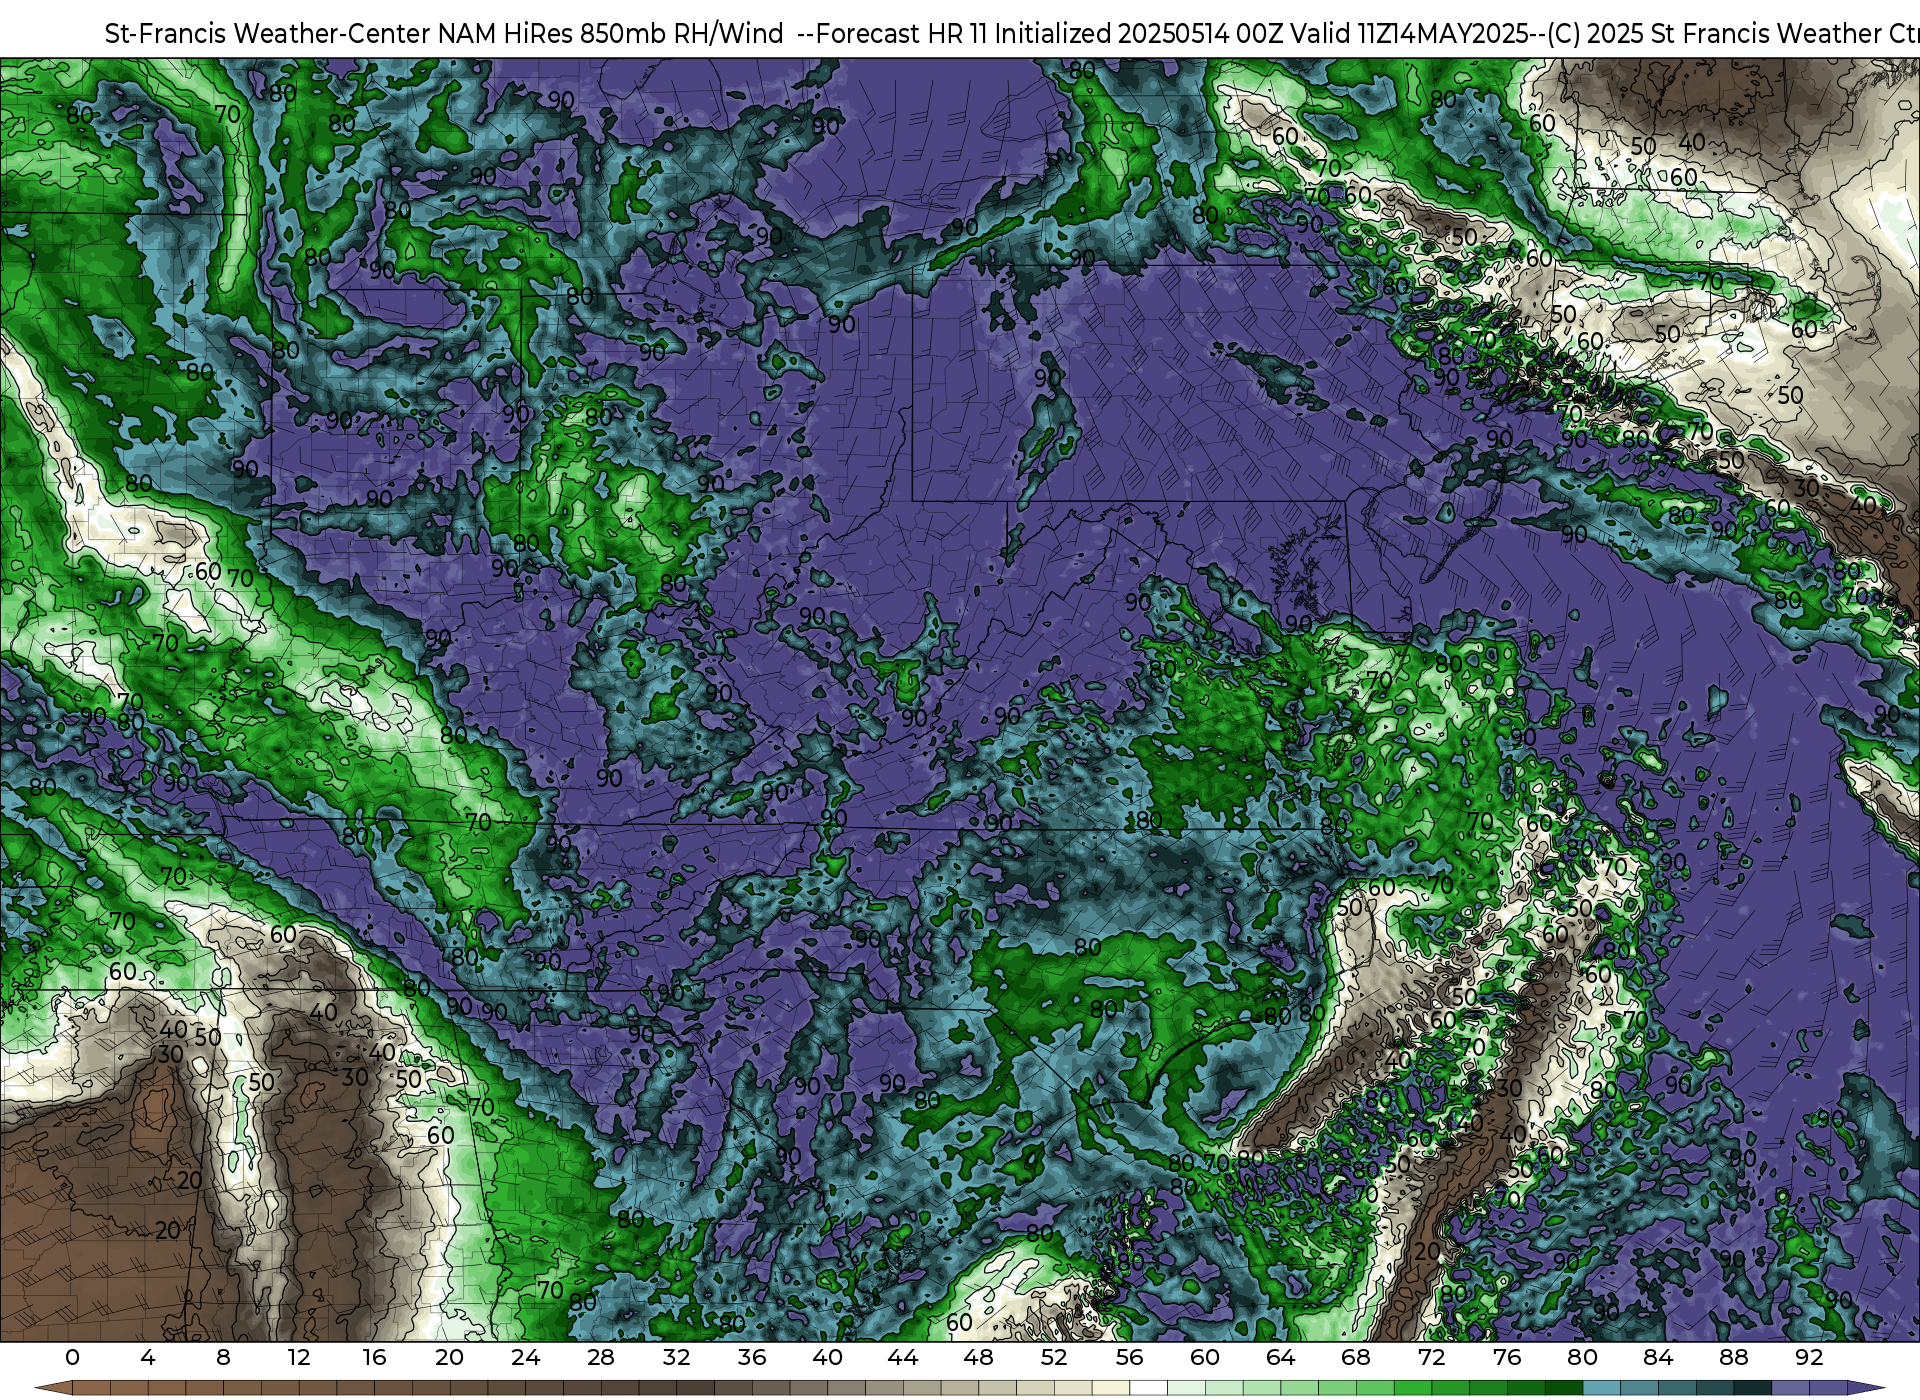Click colorbar tick label '72'
Screen dimensions: 1920x1400
1431,1358
